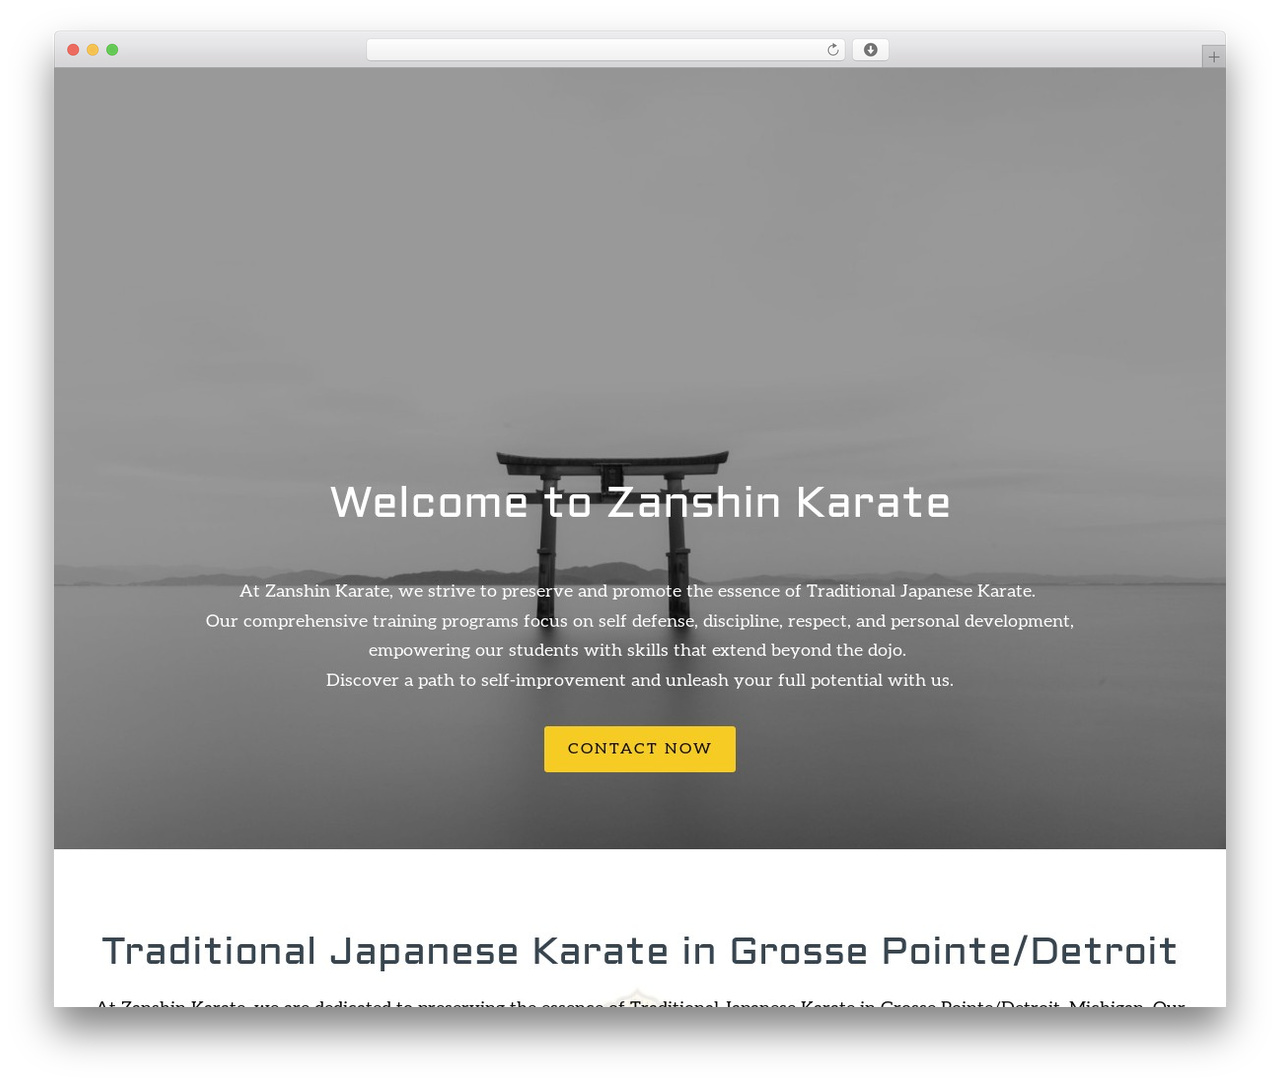Click the line starting 'empowering our students with skills'
Viewport: 1280px width, 1084px height.
pos(638,650)
